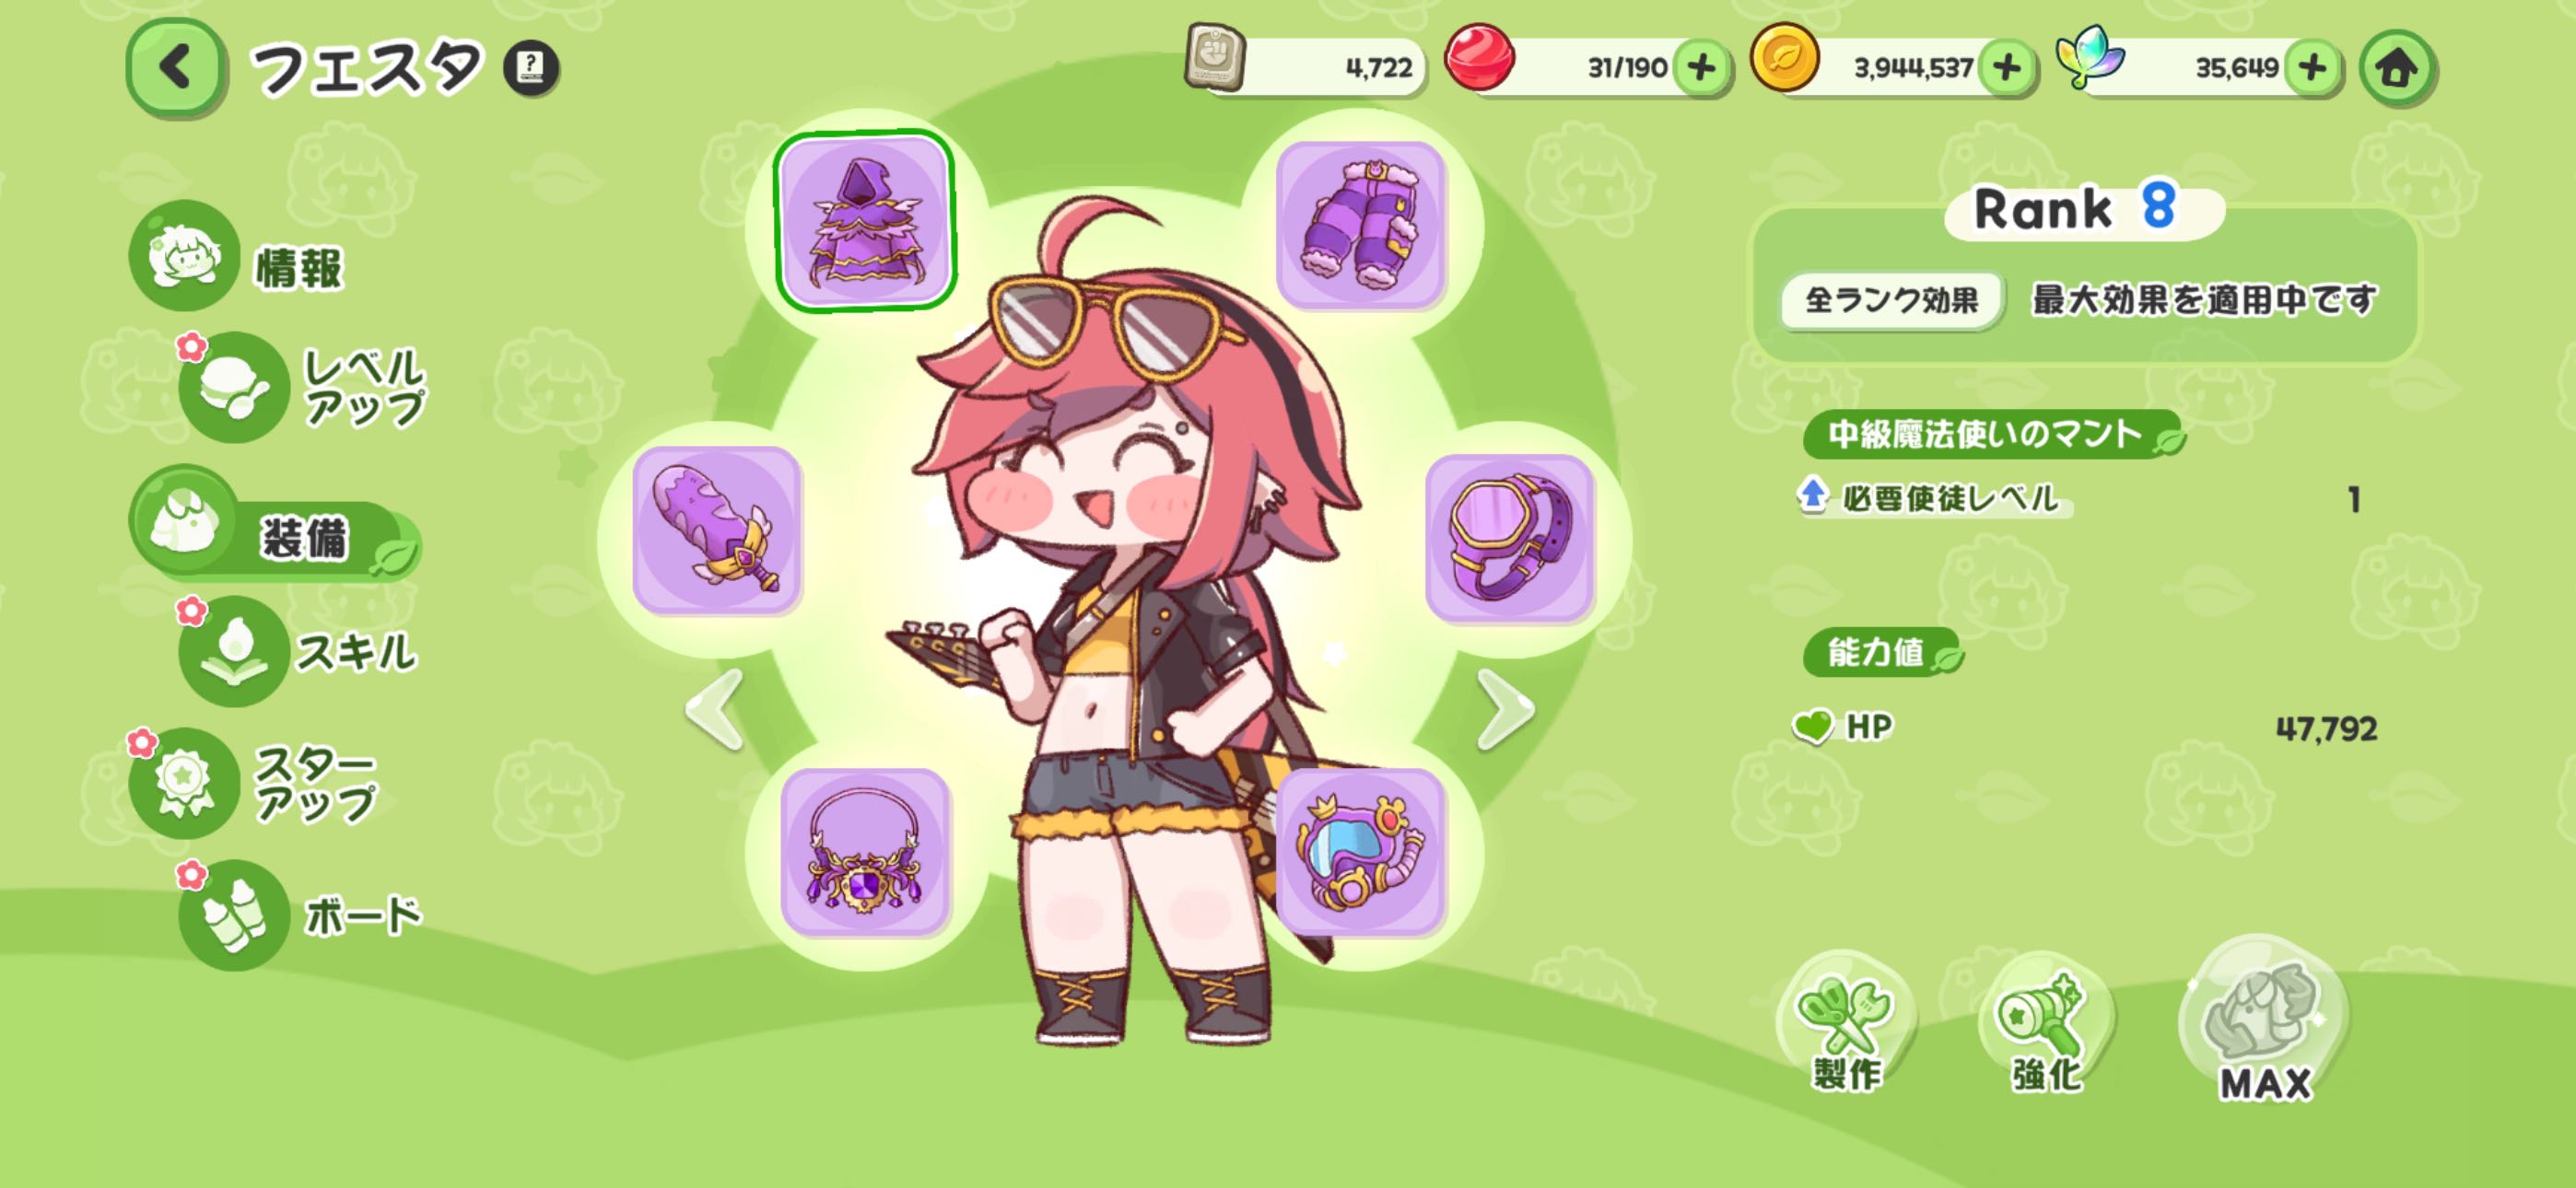Click the 製作 craft button
This screenshot has height=1188, width=2576.
[1846, 1025]
